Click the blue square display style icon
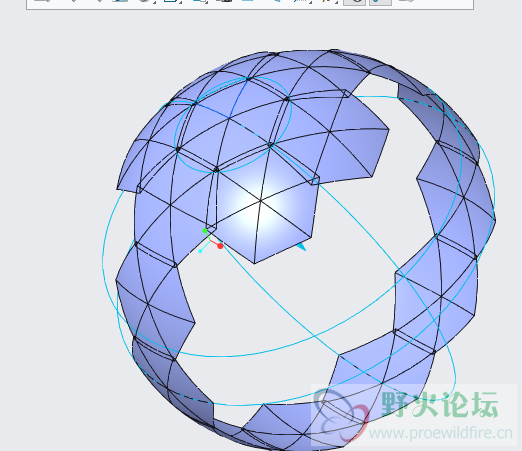522x451 pixels. (x=170, y=1)
